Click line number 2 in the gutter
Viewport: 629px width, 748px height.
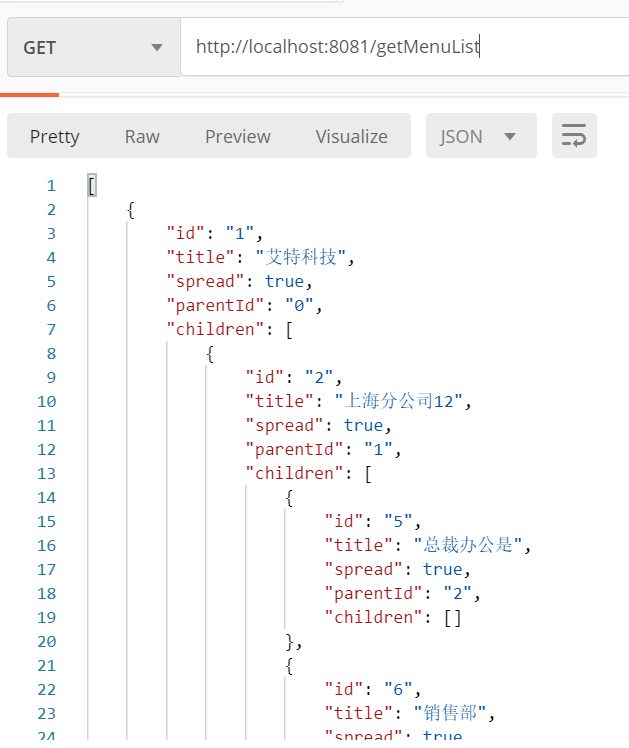(51, 209)
